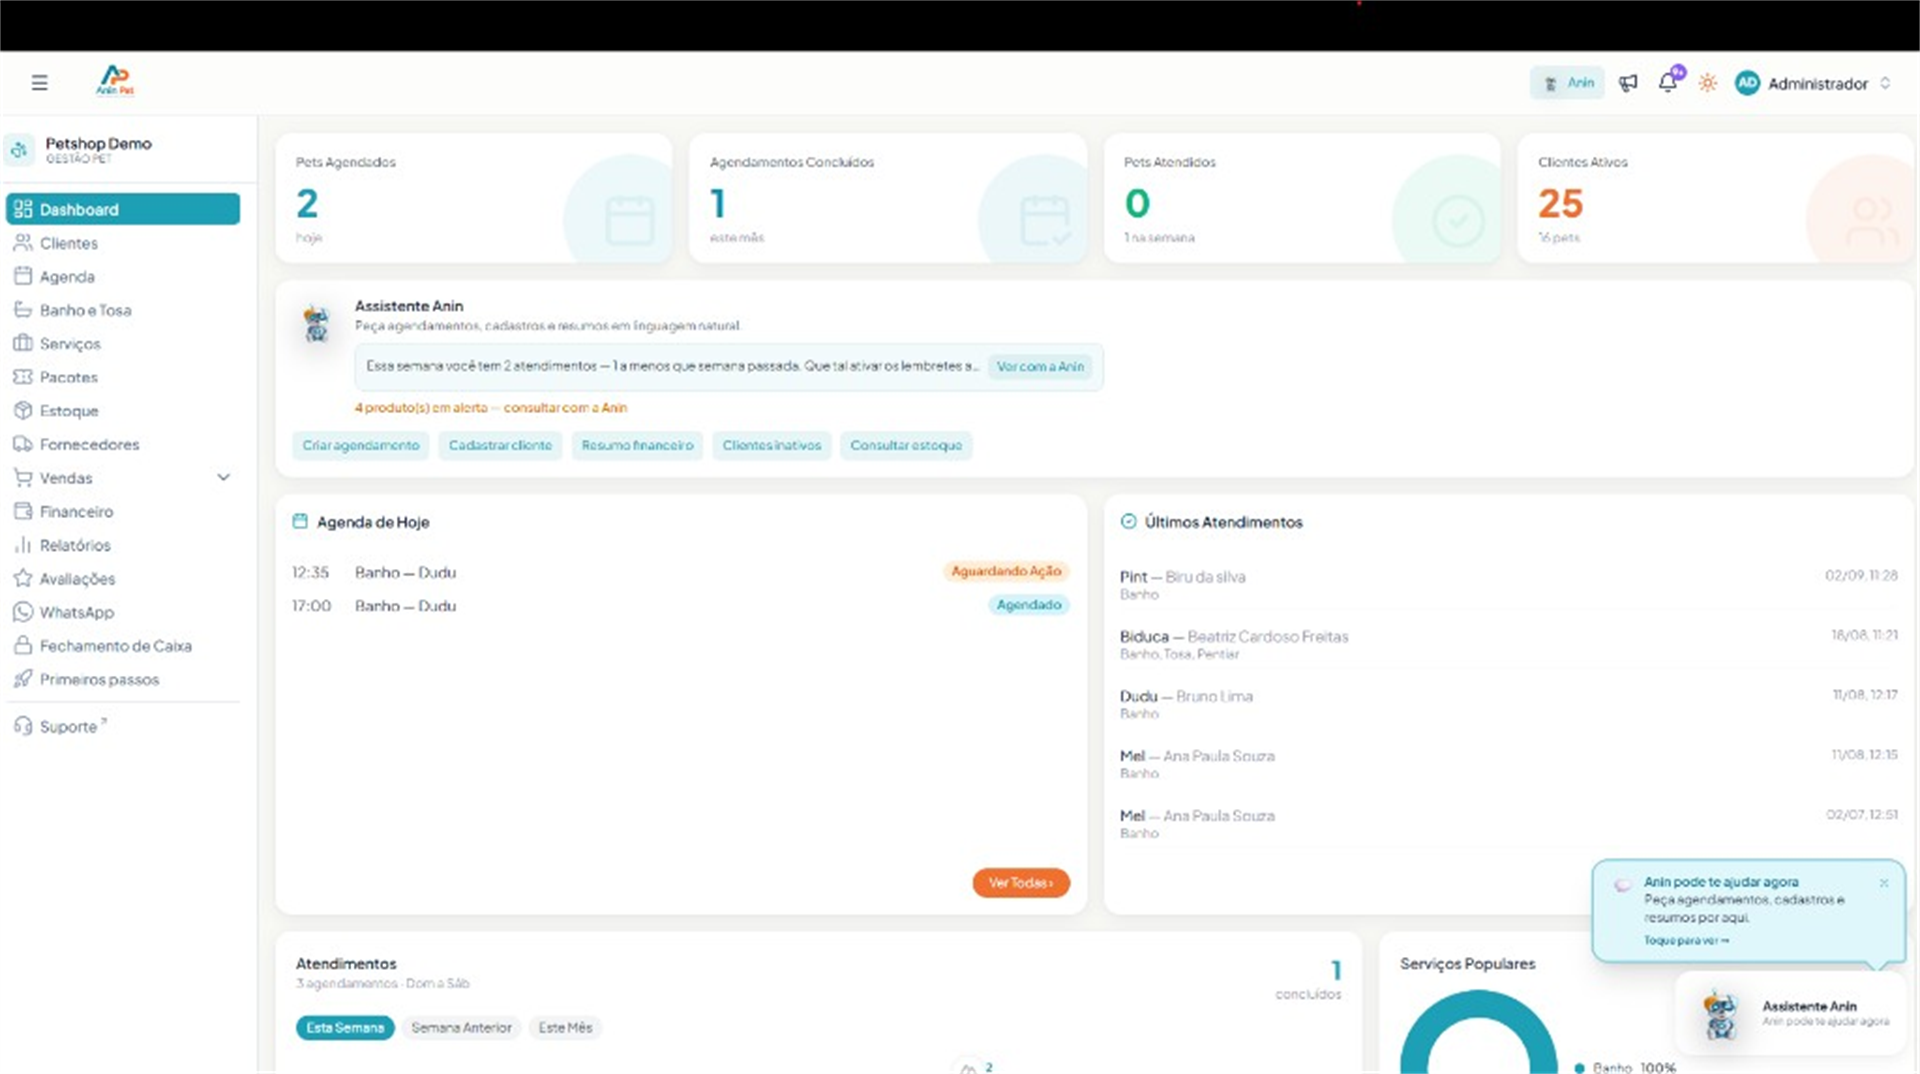Click the Fechamento de Caixa lock icon
The width and height of the screenshot is (1920, 1074).
point(23,645)
